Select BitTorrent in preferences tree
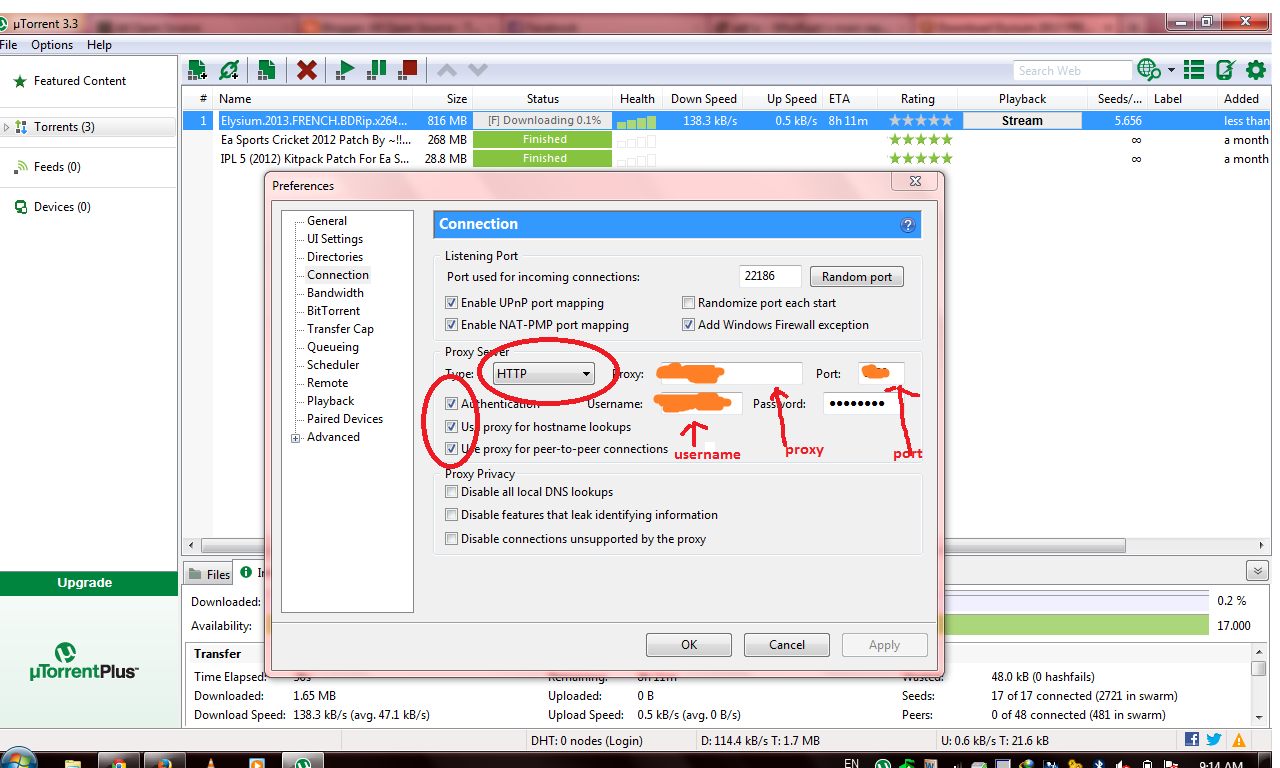 pyautogui.click(x=333, y=311)
